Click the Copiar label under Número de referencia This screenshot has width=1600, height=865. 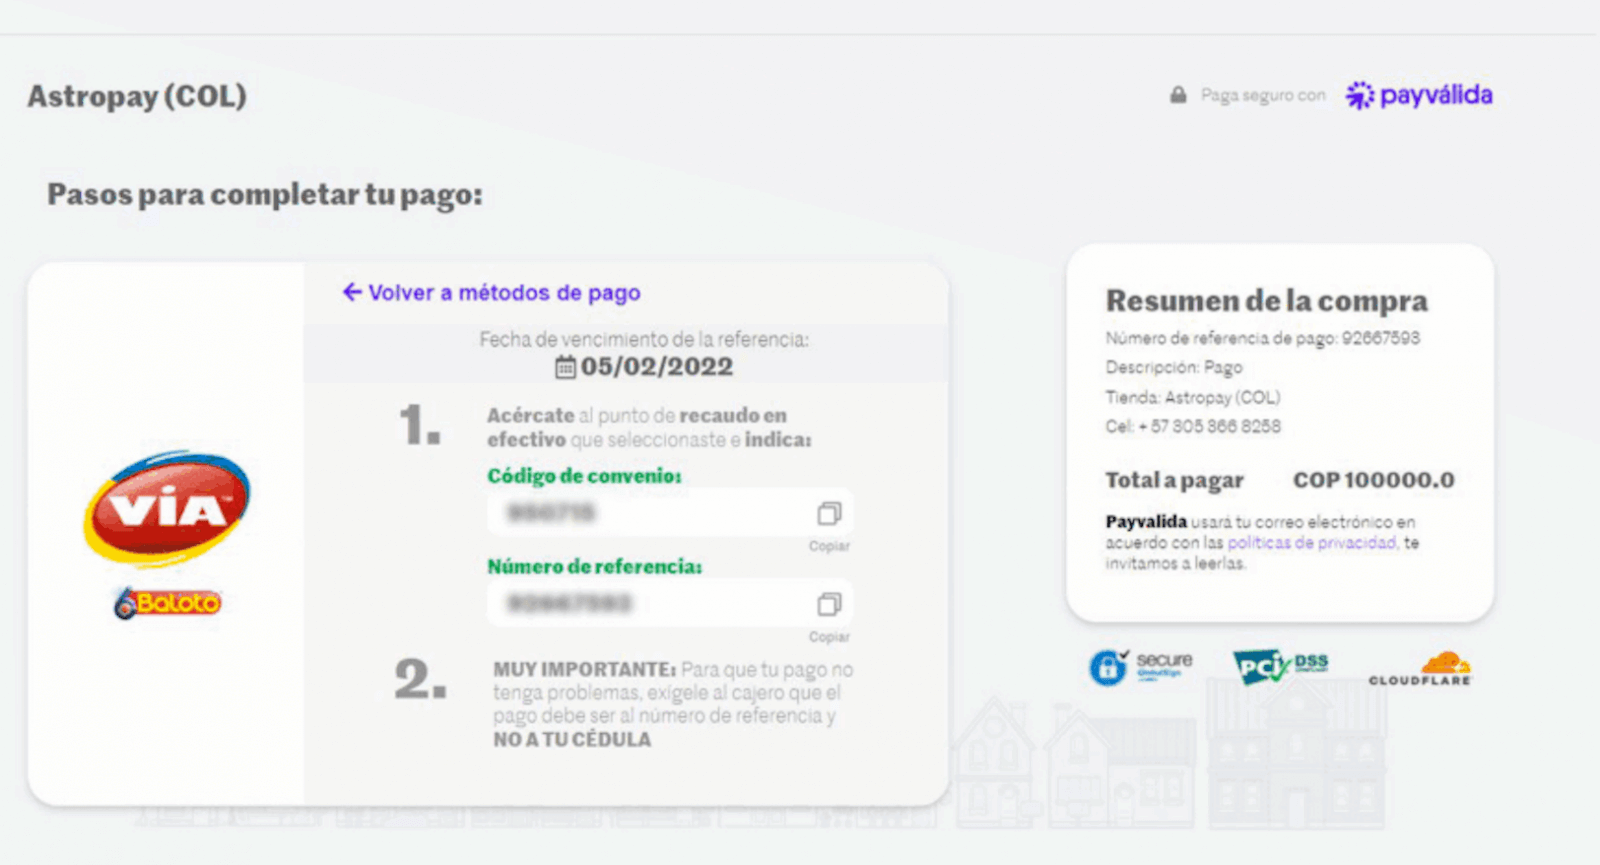tap(829, 637)
